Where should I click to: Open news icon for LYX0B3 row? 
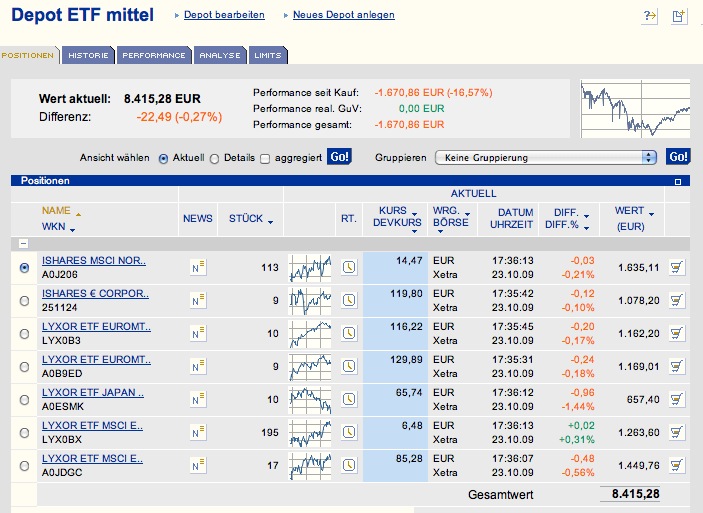[198, 333]
